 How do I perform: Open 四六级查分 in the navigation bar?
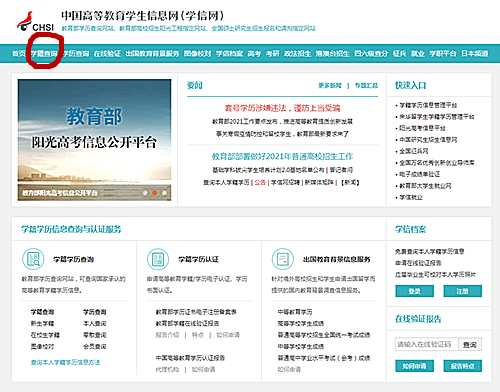click(x=371, y=53)
